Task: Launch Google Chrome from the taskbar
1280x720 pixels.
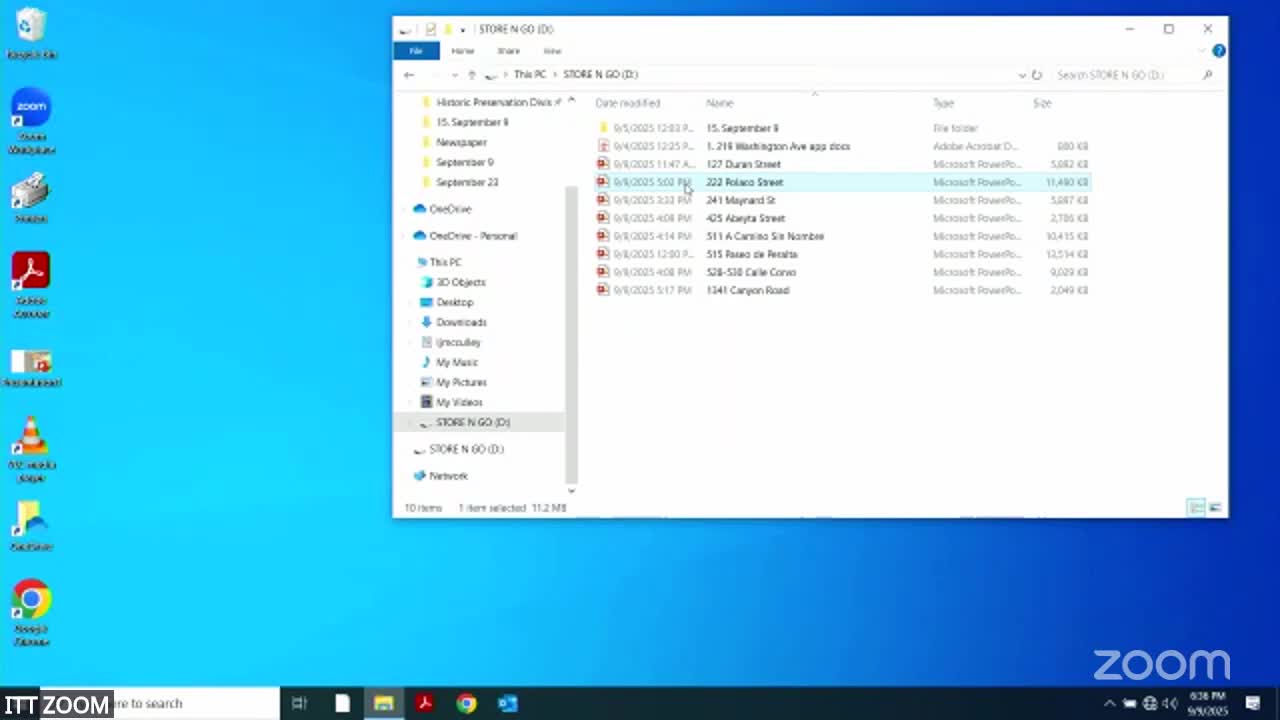Action: (466, 703)
